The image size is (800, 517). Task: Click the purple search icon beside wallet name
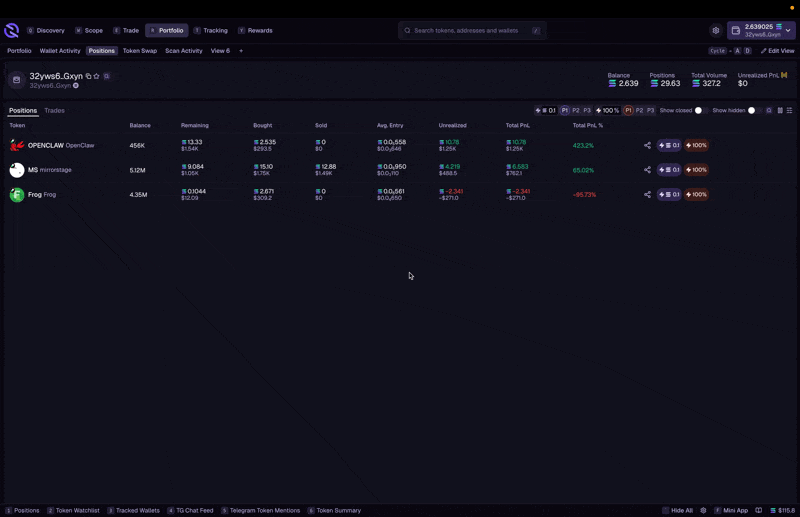107,76
